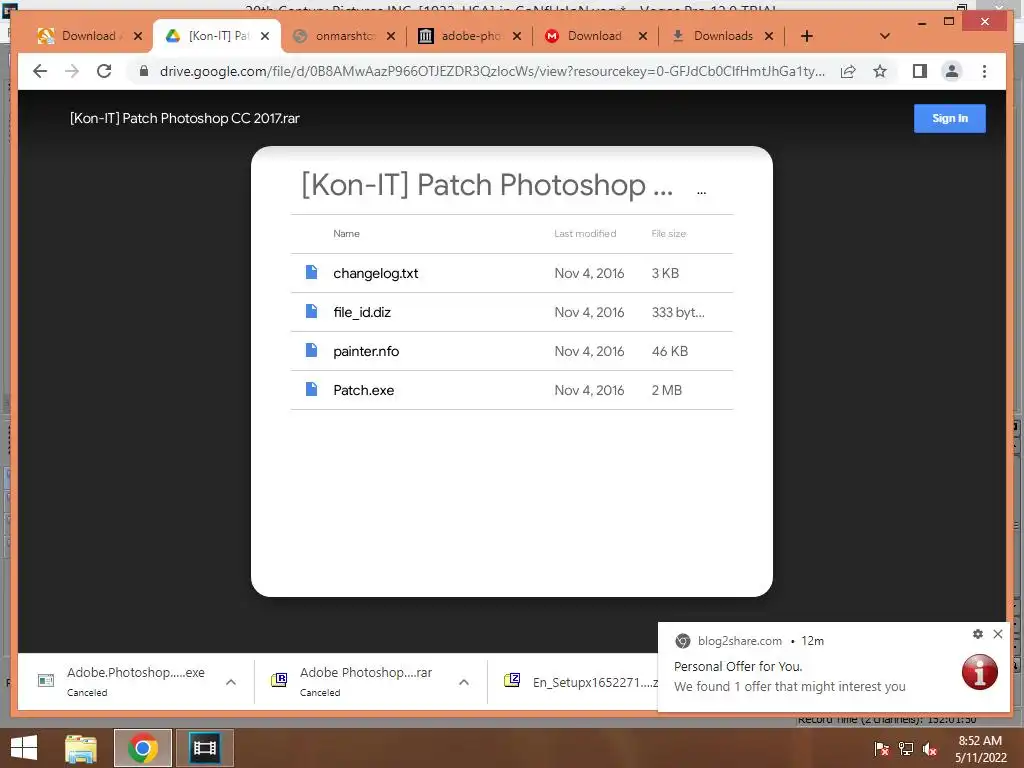Click the file icon next to painter.nfo

tap(312, 351)
